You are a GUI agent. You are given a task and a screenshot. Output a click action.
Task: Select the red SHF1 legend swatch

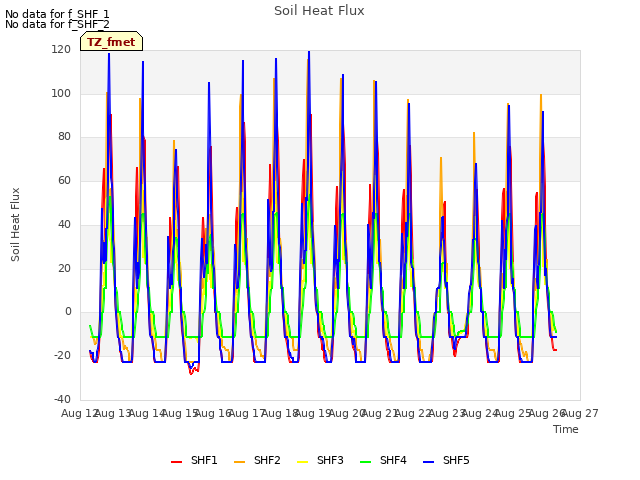tap(176, 462)
